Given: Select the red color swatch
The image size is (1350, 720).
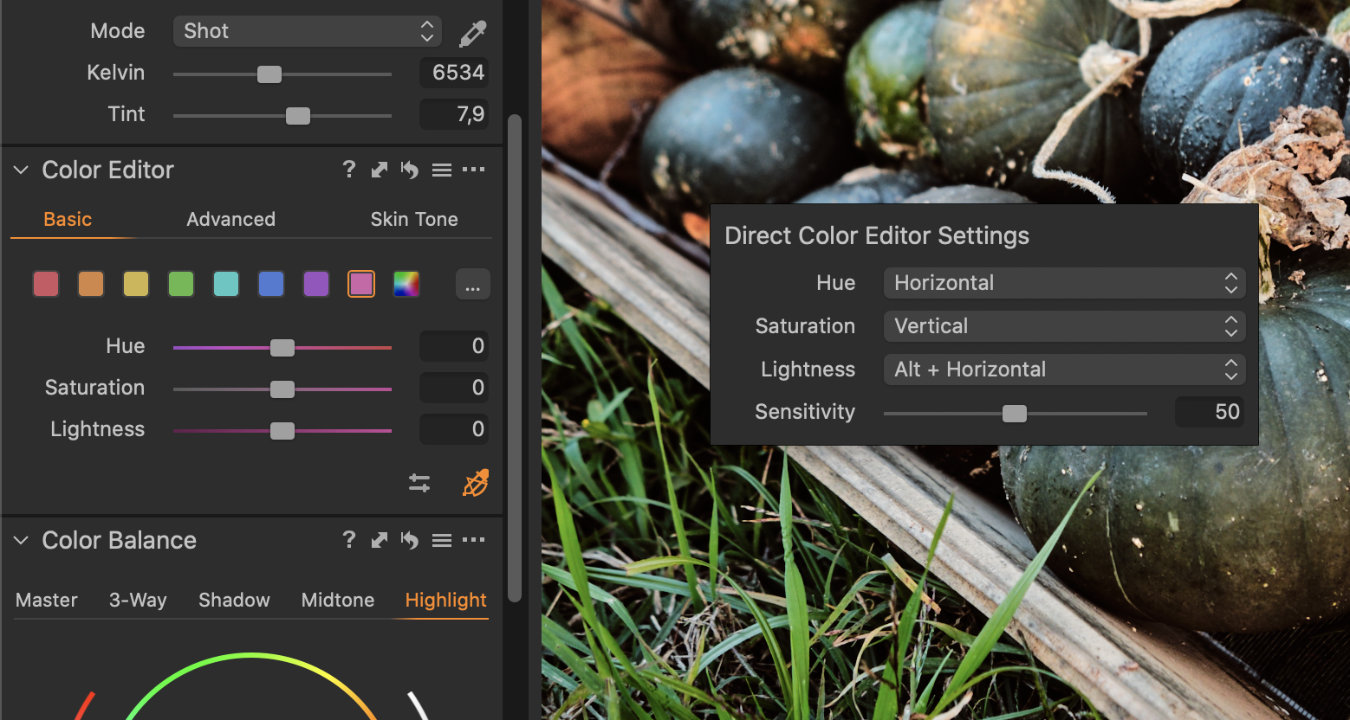Looking at the screenshot, I should coord(46,285).
